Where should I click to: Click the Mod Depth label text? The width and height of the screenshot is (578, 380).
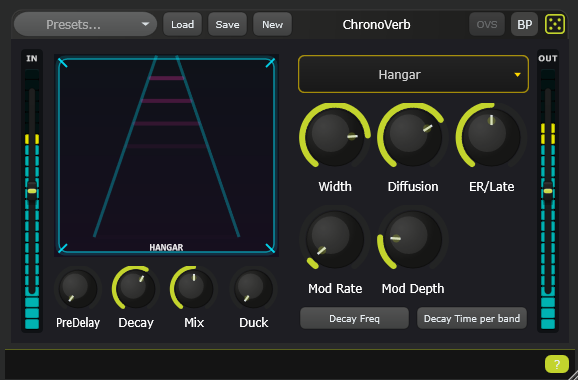[413, 289]
